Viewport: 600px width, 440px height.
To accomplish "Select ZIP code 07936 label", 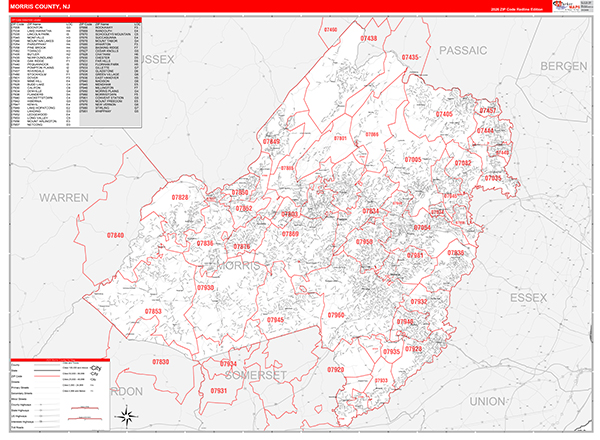I will pyautogui.click(x=456, y=253).
